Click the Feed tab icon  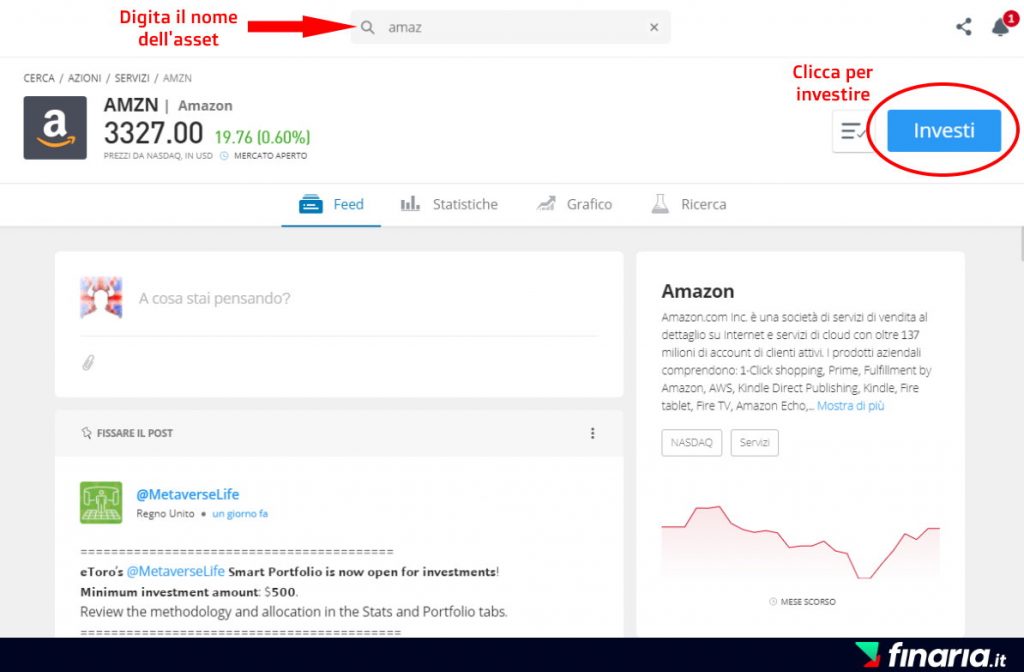pos(311,204)
